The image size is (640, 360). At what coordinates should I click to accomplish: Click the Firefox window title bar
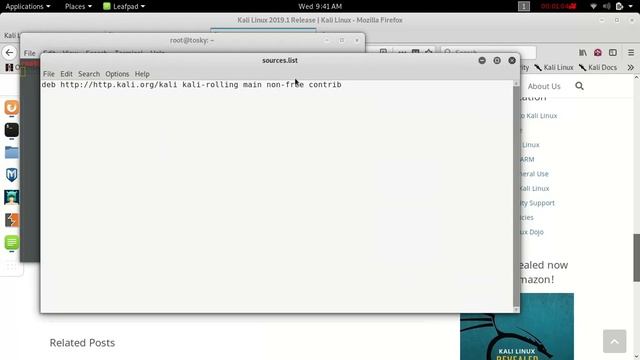coord(320,20)
